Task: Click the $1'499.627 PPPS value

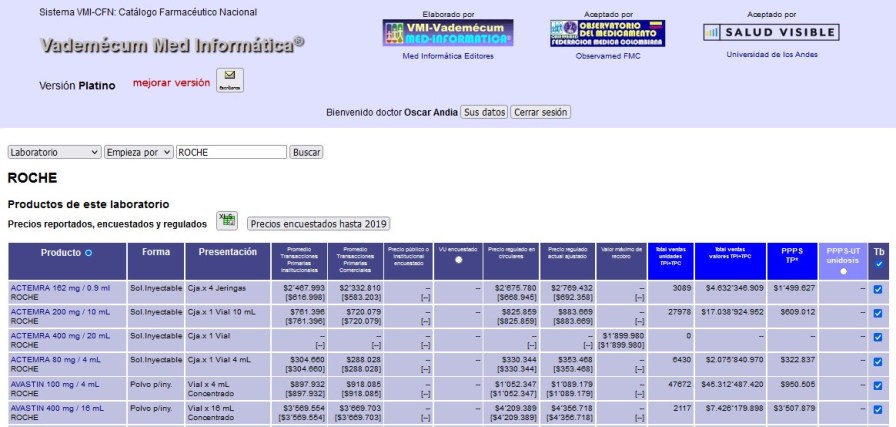Action: (x=795, y=288)
